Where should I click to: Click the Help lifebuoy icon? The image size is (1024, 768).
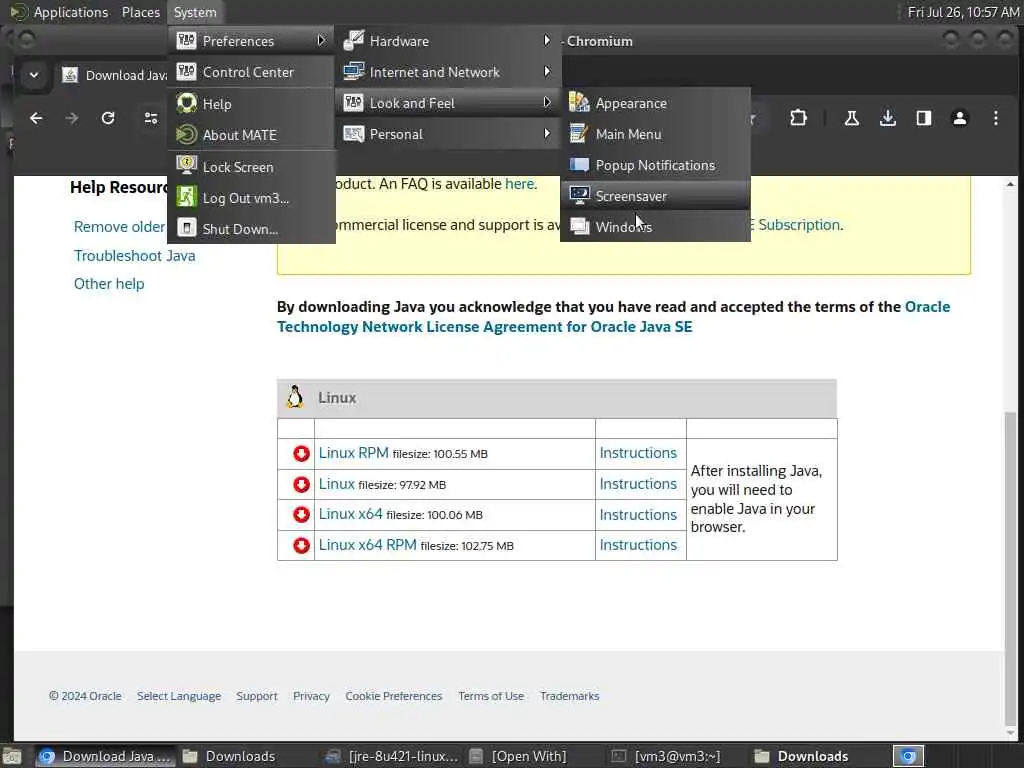[187, 103]
